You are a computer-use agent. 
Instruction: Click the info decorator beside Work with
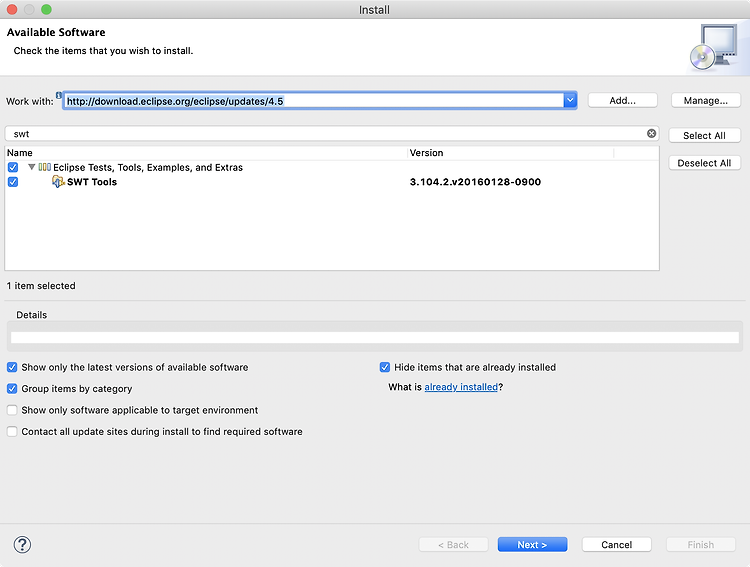pyautogui.click(x=58, y=94)
